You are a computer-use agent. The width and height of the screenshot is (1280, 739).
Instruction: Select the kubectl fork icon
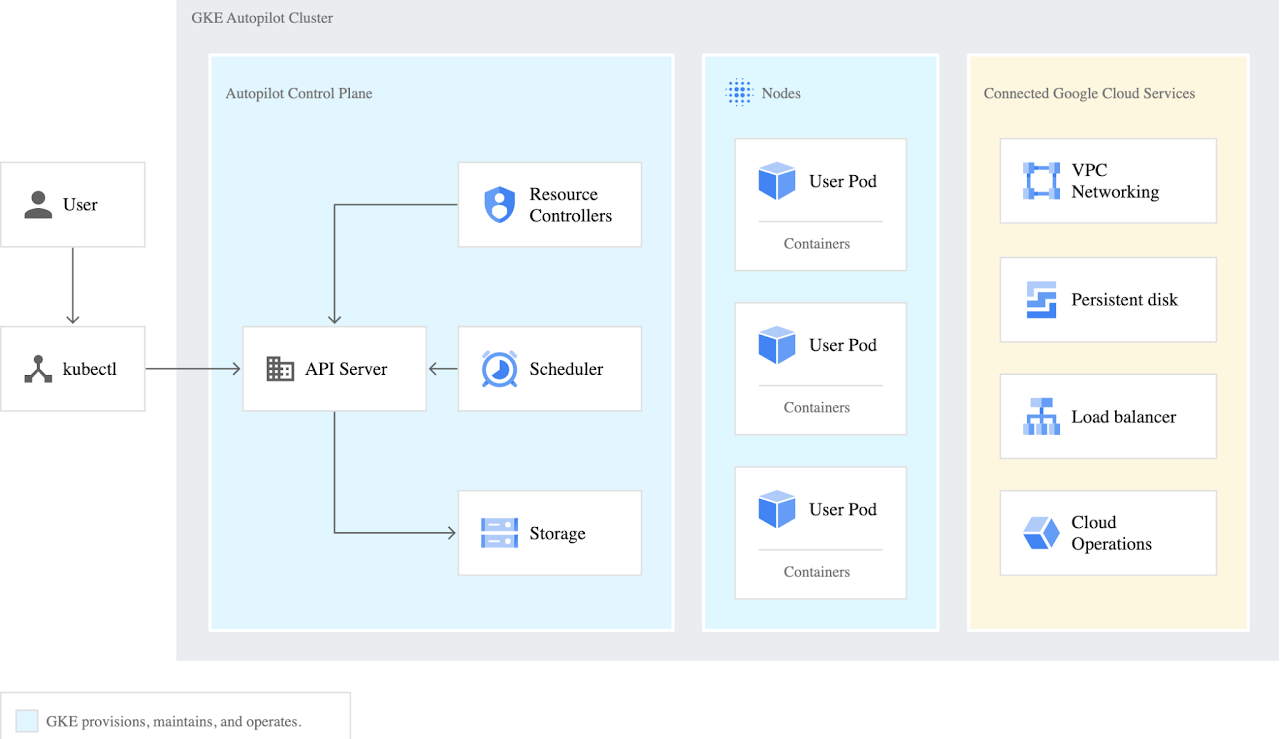[38, 369]
